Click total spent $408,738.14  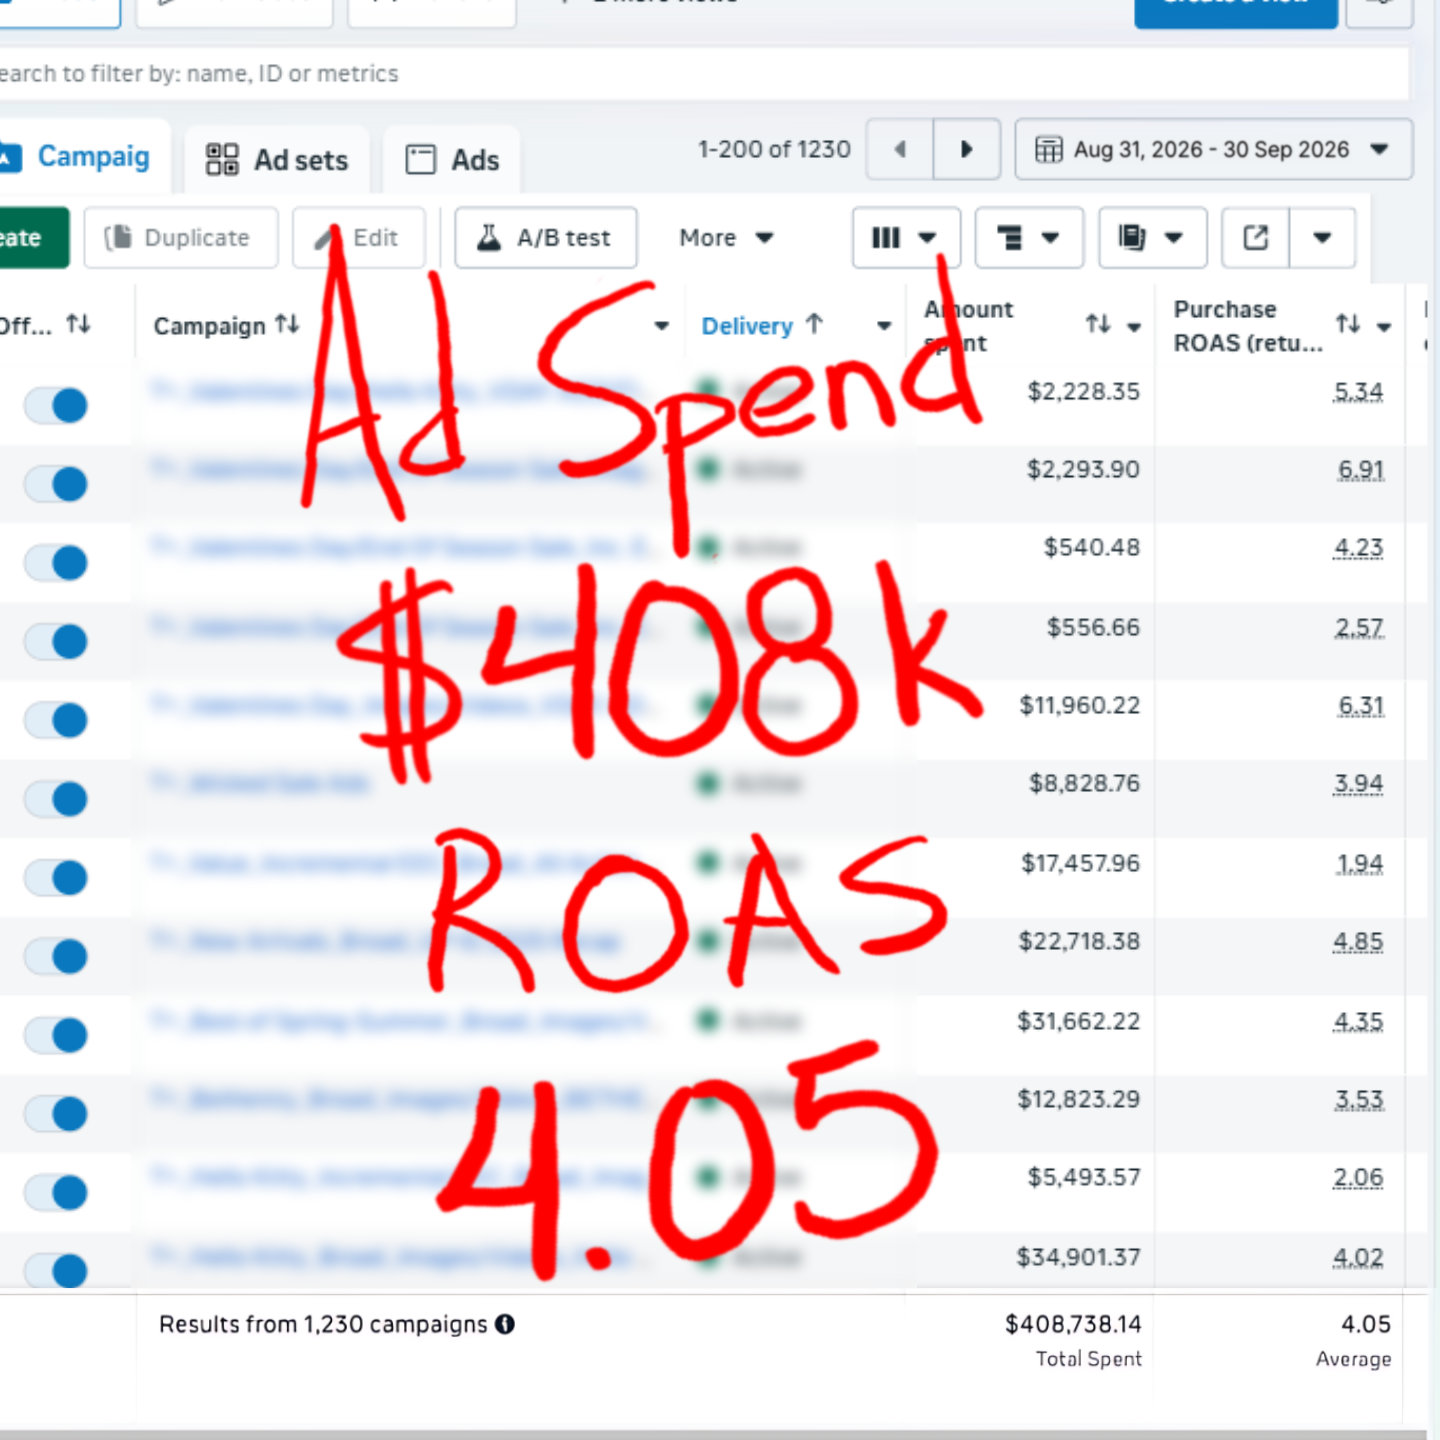click(x=1073, y=1324)
